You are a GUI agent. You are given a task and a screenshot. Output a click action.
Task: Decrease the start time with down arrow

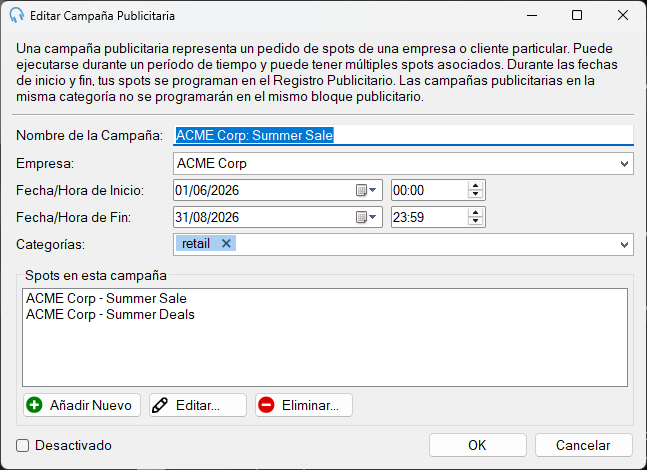[476, 194]
